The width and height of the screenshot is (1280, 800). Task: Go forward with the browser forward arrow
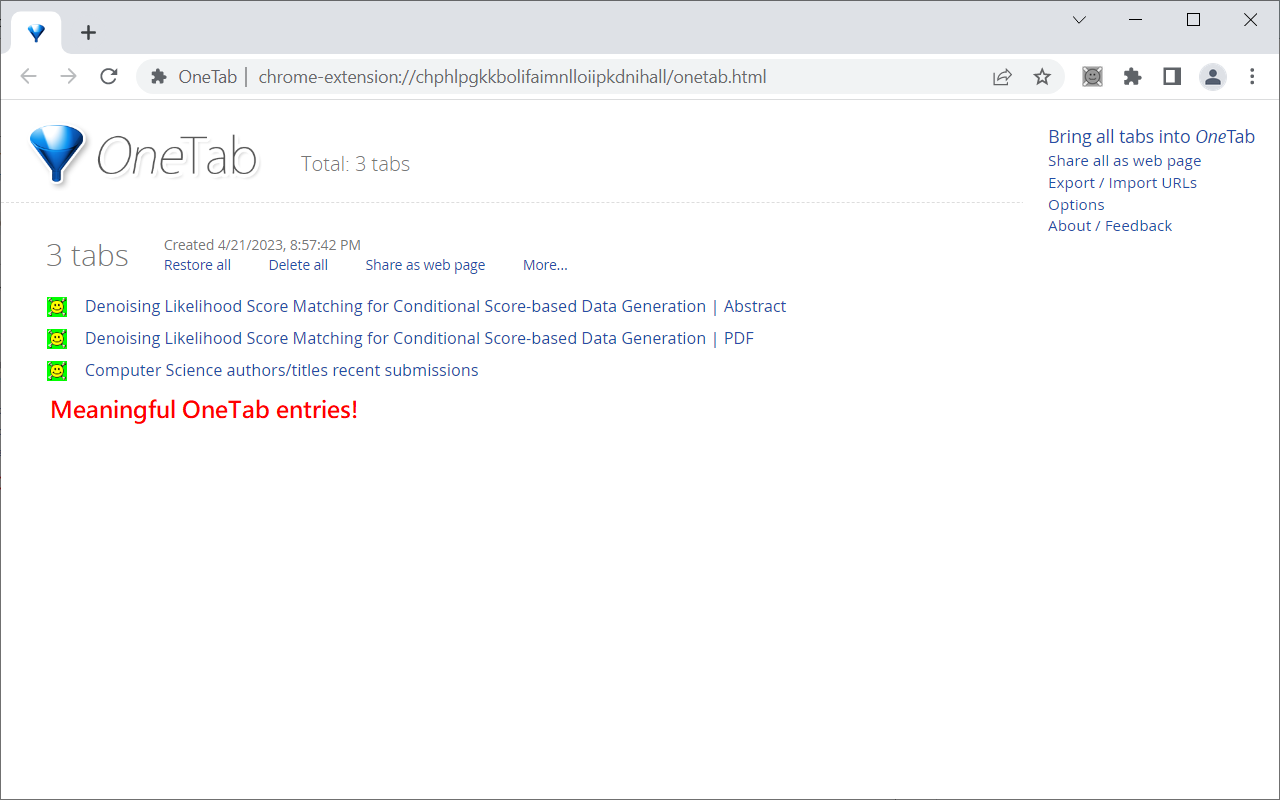[x=68, y=77]
